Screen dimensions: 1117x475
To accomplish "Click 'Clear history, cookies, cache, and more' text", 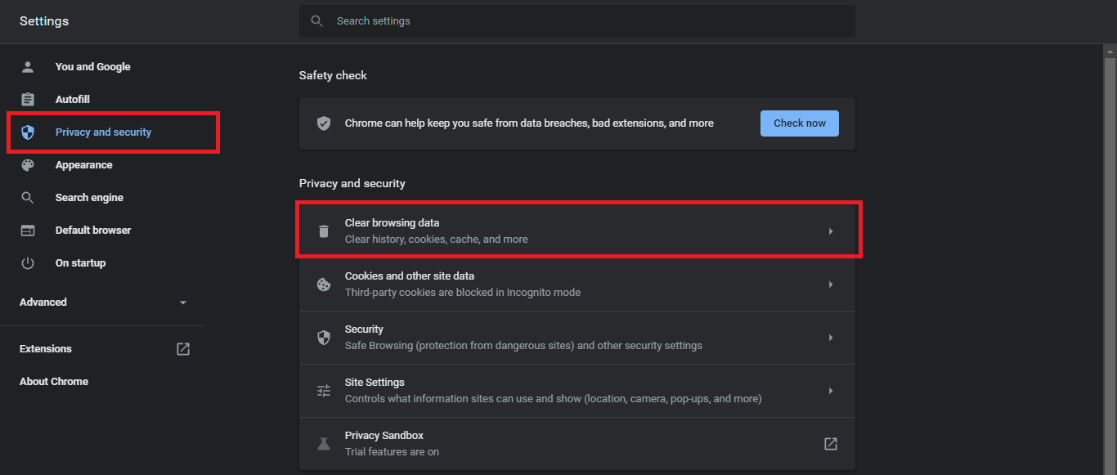I will [436, 240].
